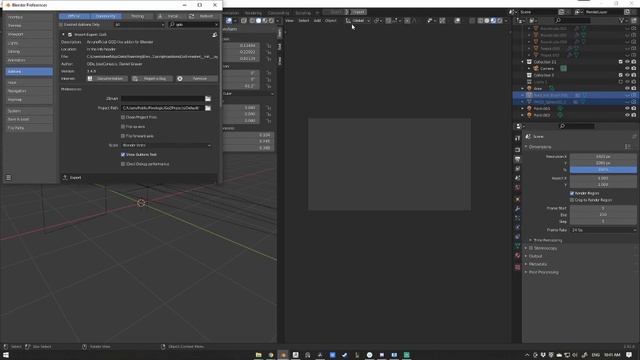
Task: Toggle the Official add-ons filter
Action: 74,16
